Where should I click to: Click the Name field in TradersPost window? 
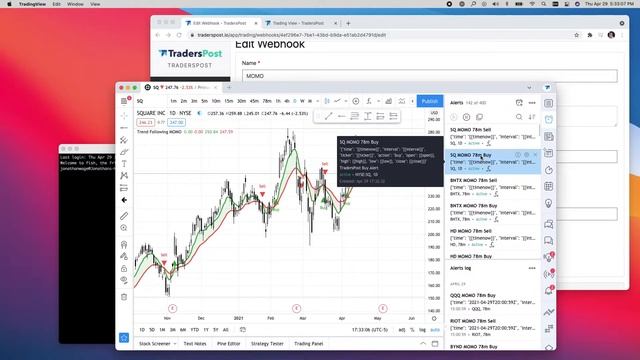429,76
